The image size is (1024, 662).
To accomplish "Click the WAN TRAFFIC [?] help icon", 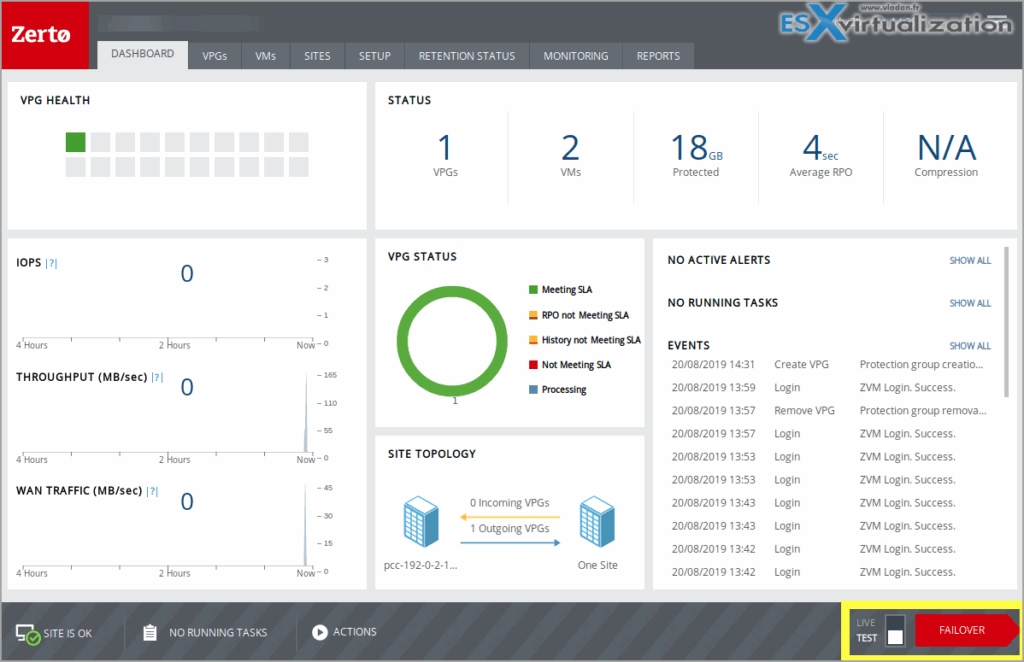I will (155, 491).
